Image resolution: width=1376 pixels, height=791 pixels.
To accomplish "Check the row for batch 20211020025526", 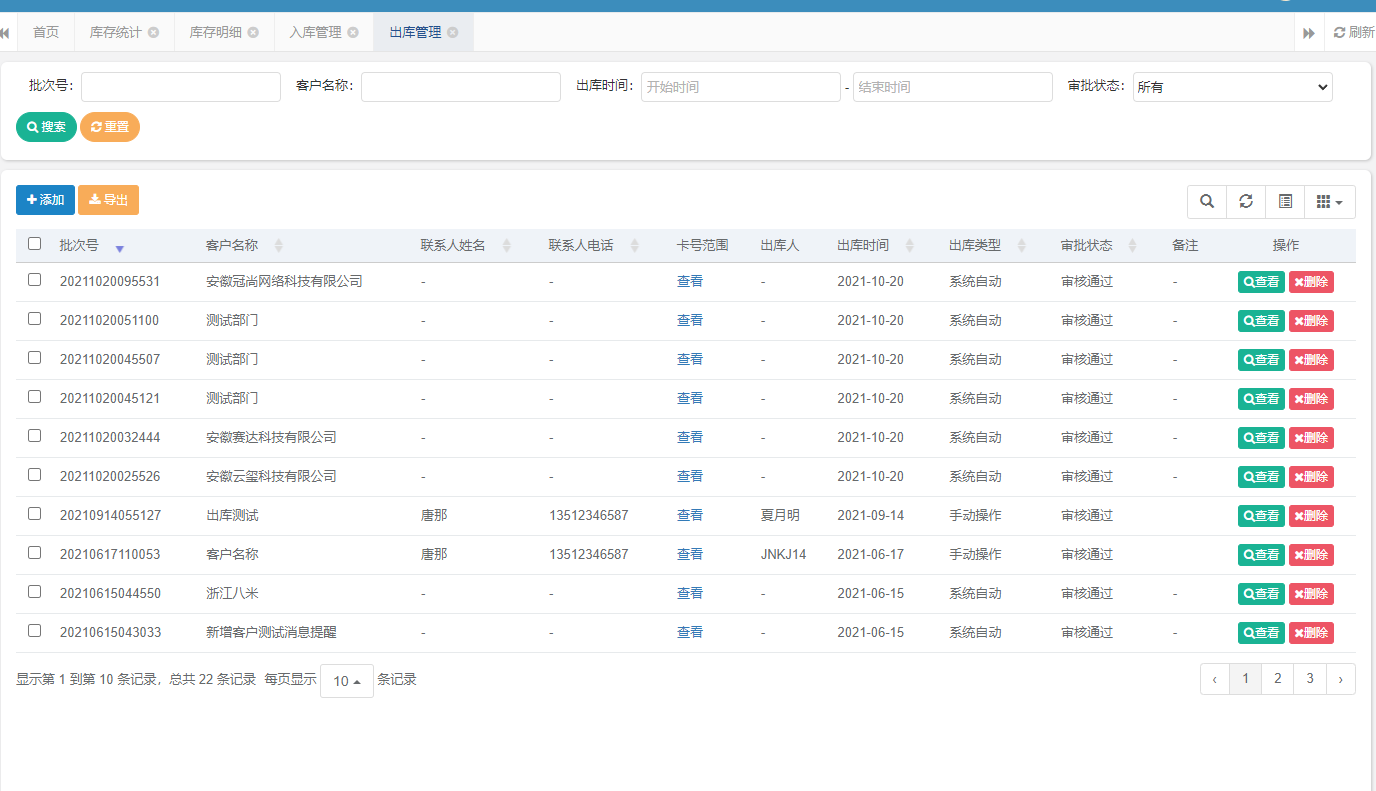I will coord(35,475).
